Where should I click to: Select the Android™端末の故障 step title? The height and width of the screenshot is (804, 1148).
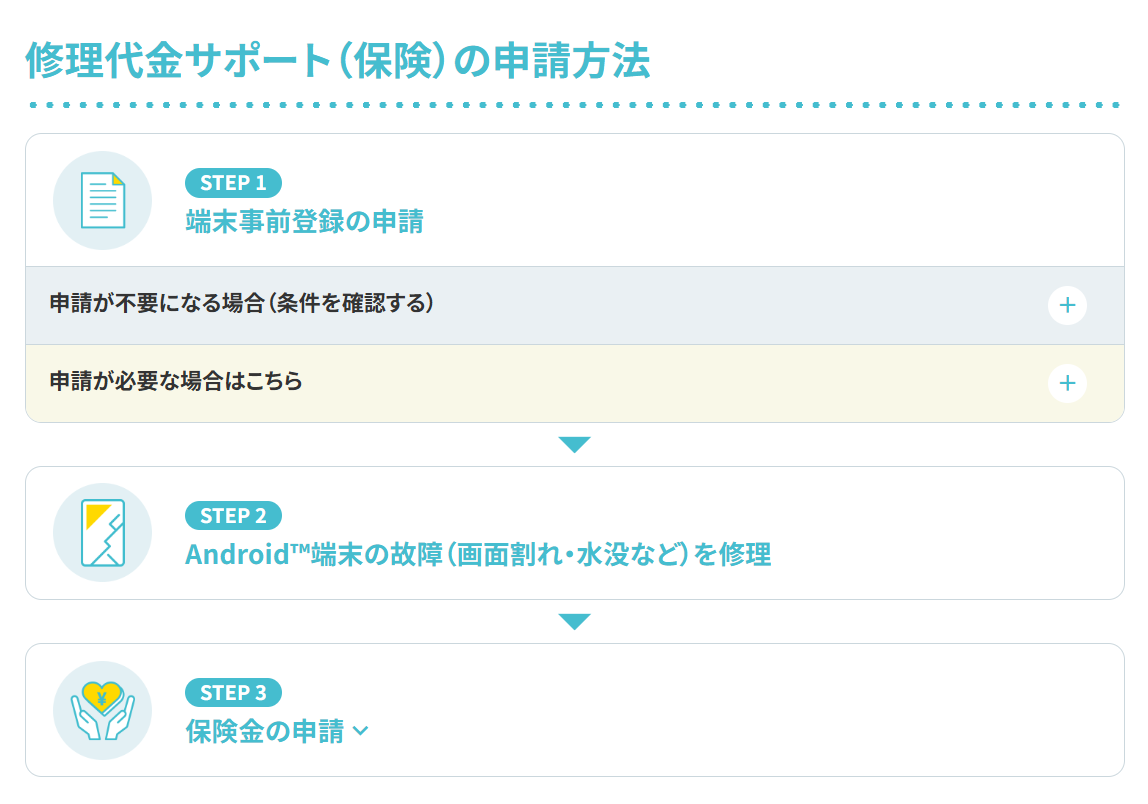click(478, 554)
